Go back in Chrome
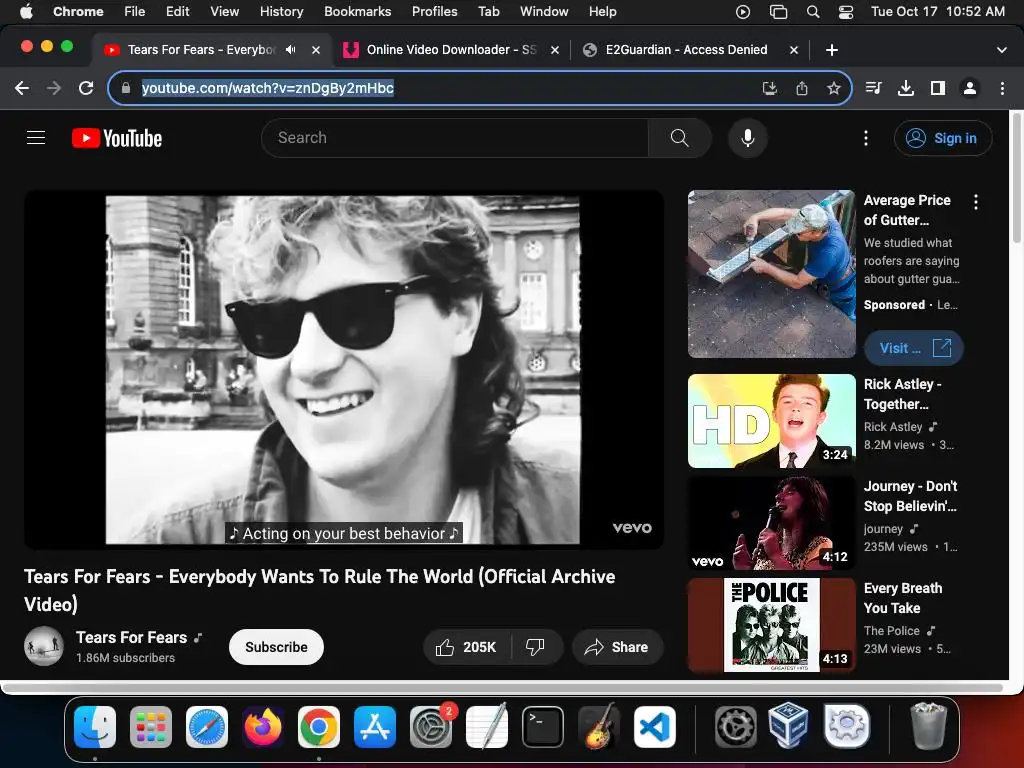This screenshot has height=768, width=1024. [x=22, y=88]
